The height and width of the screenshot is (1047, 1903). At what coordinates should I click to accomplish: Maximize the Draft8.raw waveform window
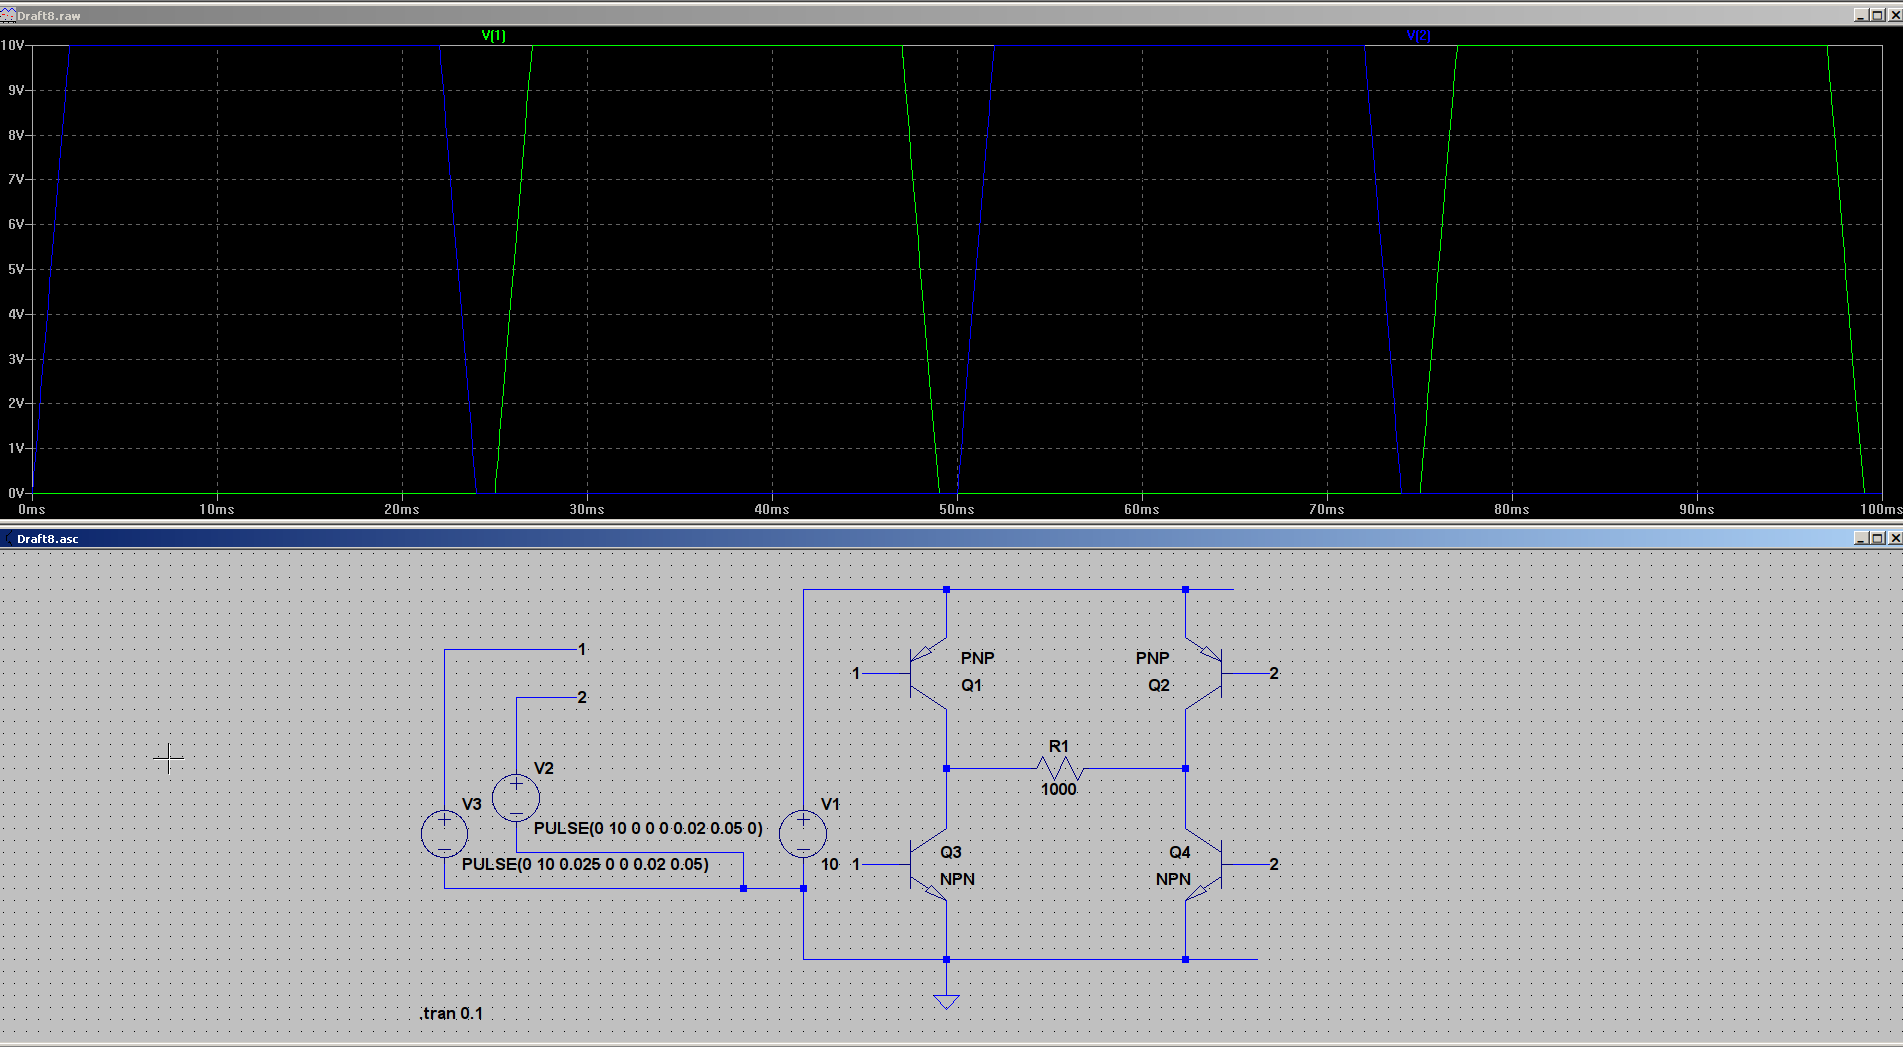point(1876,15)
